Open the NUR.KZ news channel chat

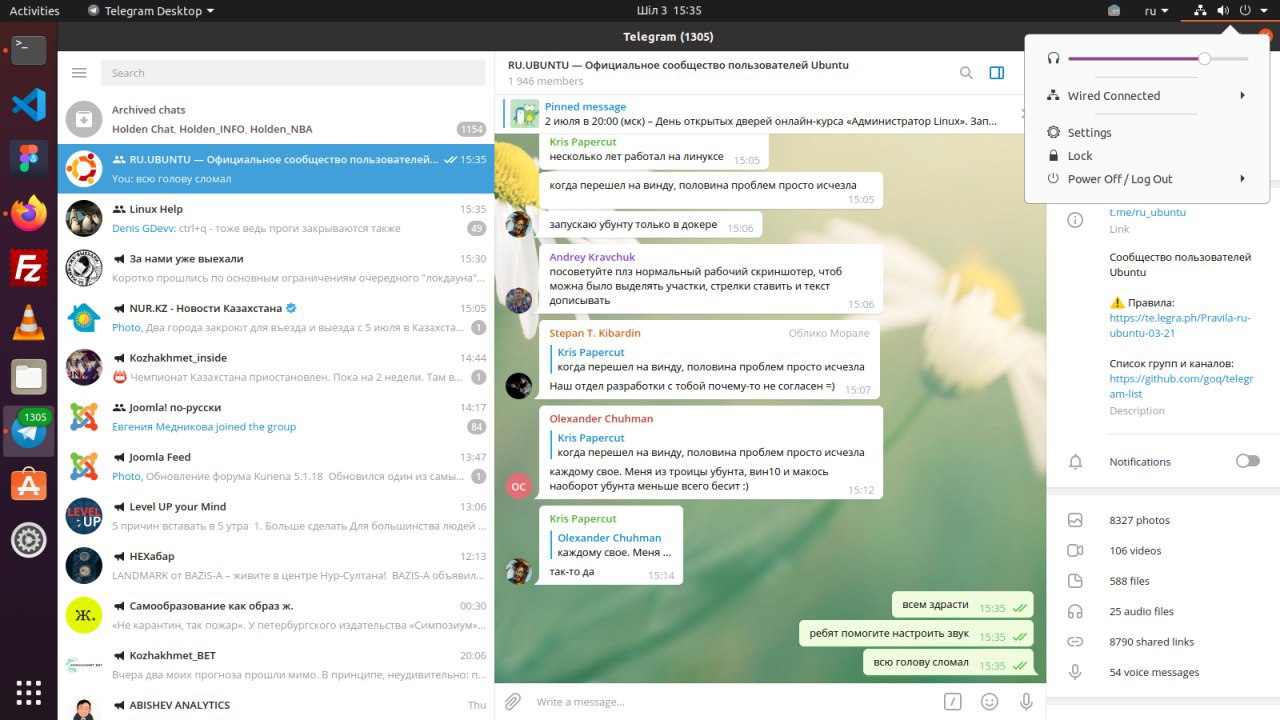tap(276, 318)
